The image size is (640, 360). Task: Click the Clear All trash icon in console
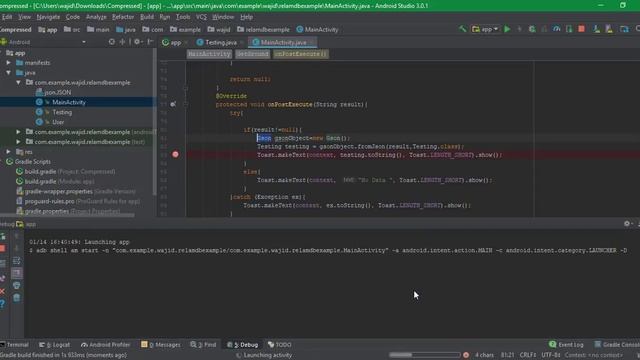(x=17, y=298)
